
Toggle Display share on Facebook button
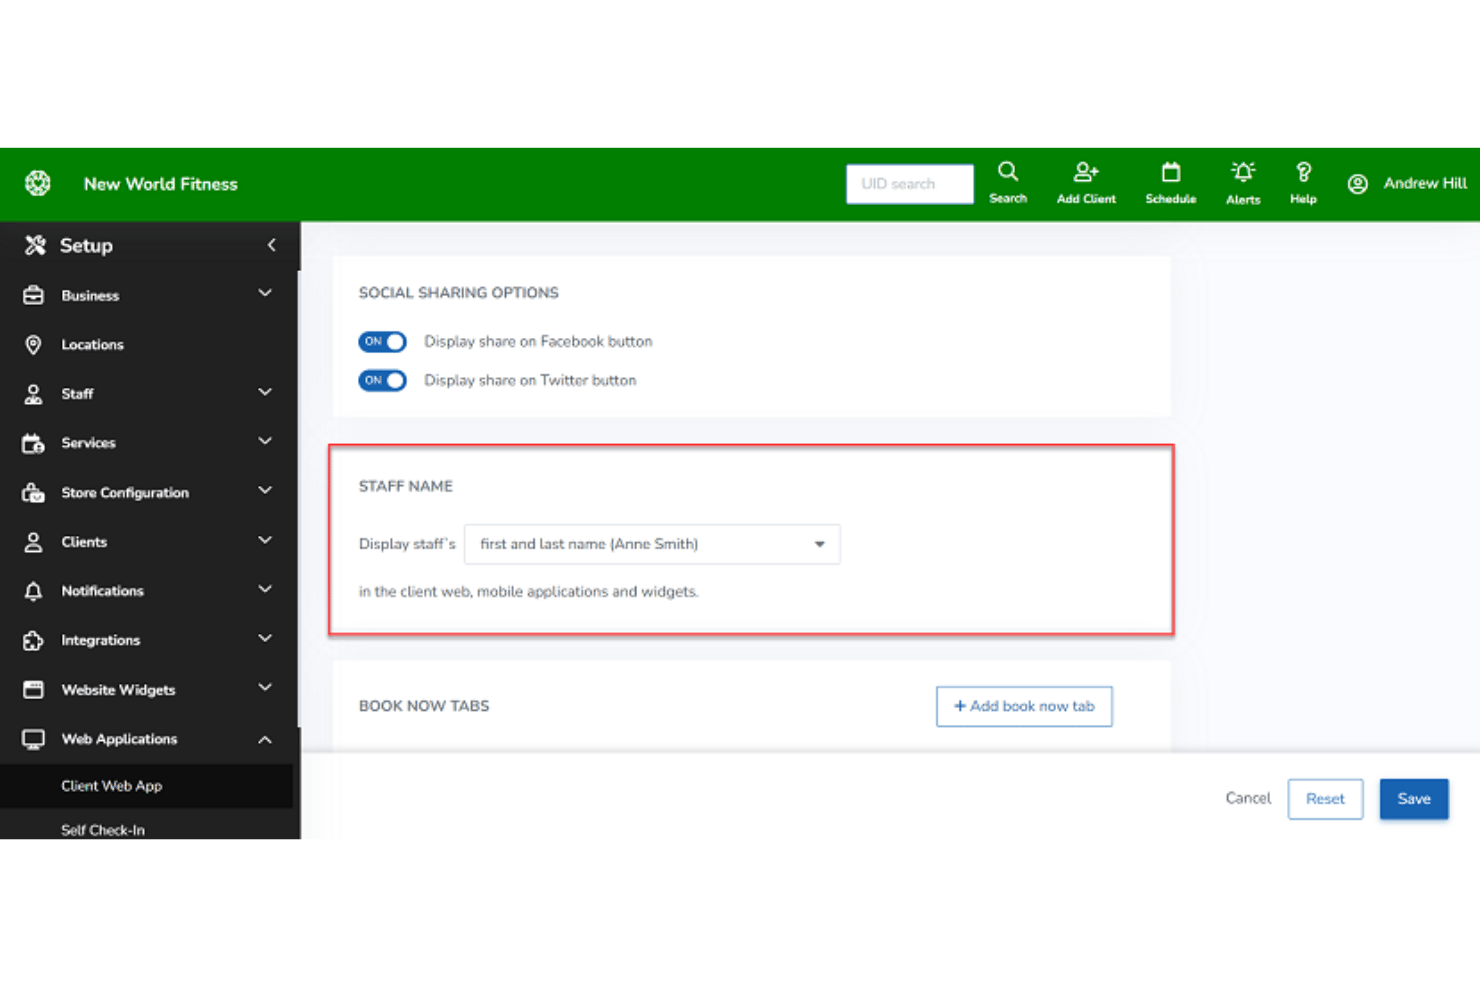pos(382,342)
